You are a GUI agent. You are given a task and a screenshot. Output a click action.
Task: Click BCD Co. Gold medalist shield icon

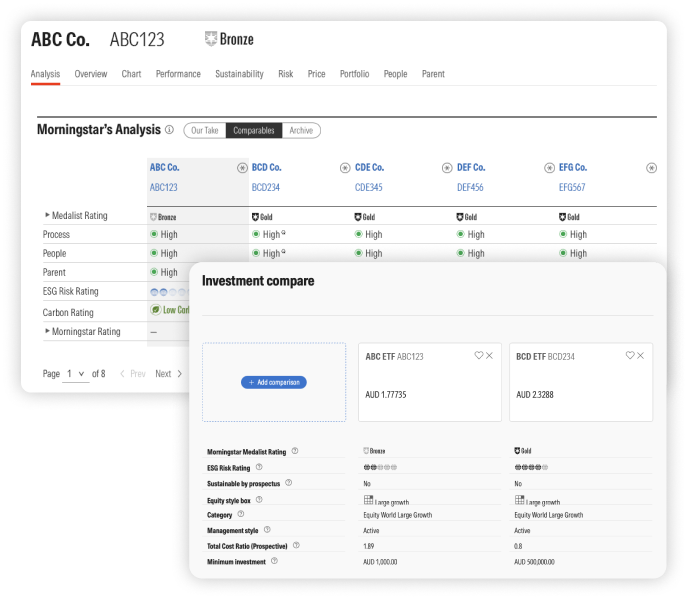point(255,217)
